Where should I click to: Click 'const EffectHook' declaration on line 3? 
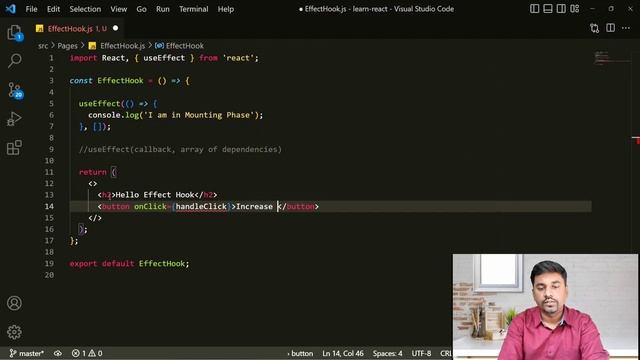point(107,81)
